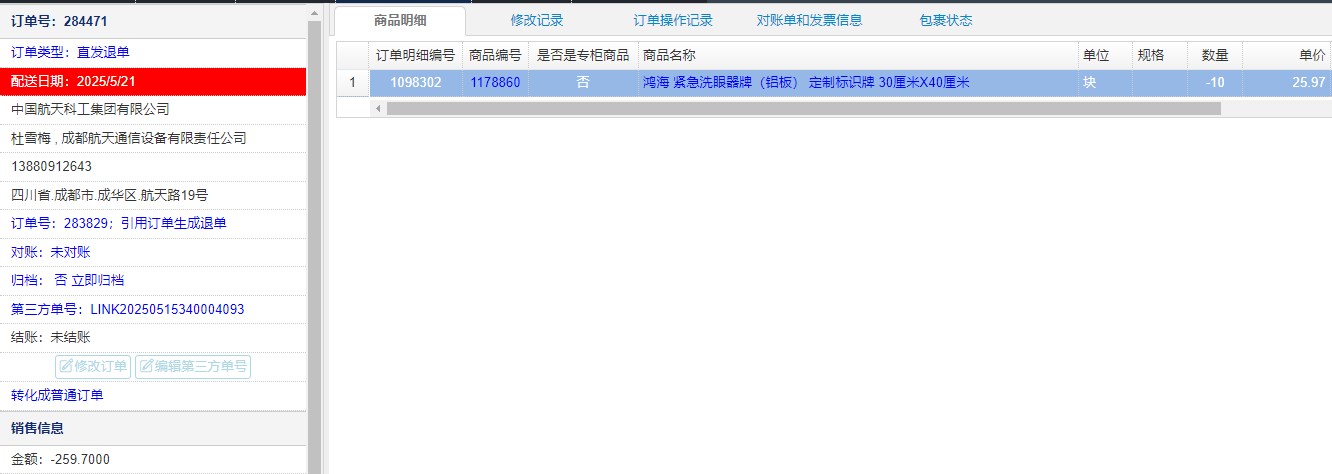Click the 数量 column header

coord(1215,56)
